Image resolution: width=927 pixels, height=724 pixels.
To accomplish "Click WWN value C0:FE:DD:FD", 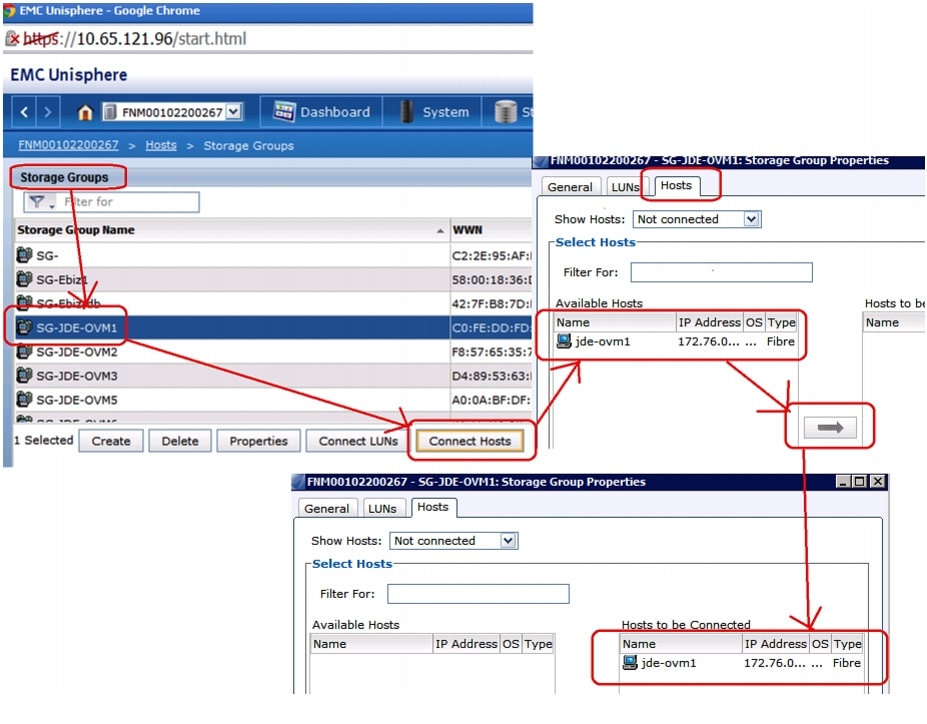I will click(x=491, y=327).
